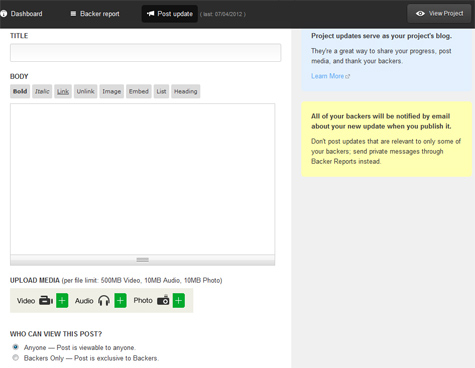Add Audio with the green plus

click(x=120, y=301)
